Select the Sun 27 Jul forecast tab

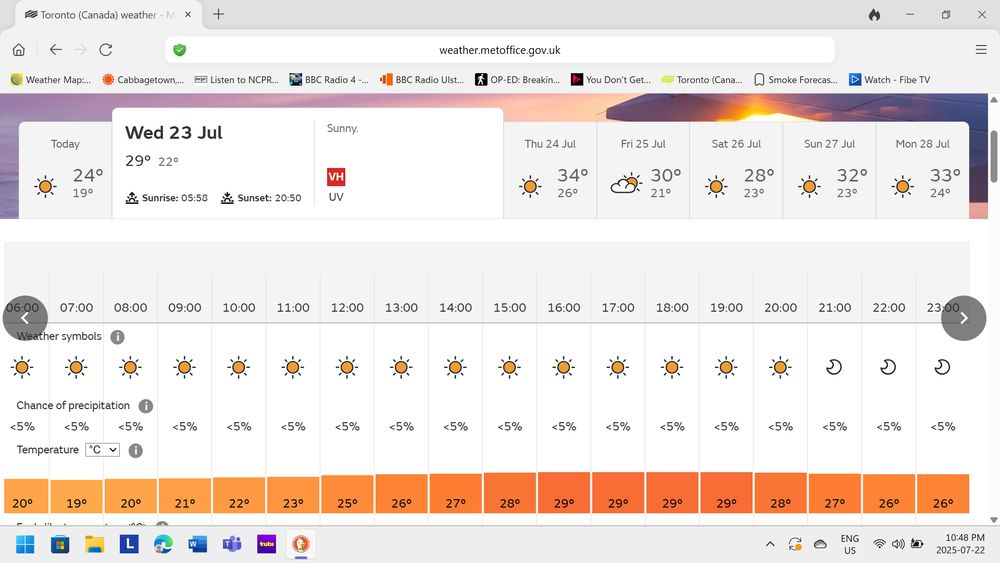[x=829, y=170]
